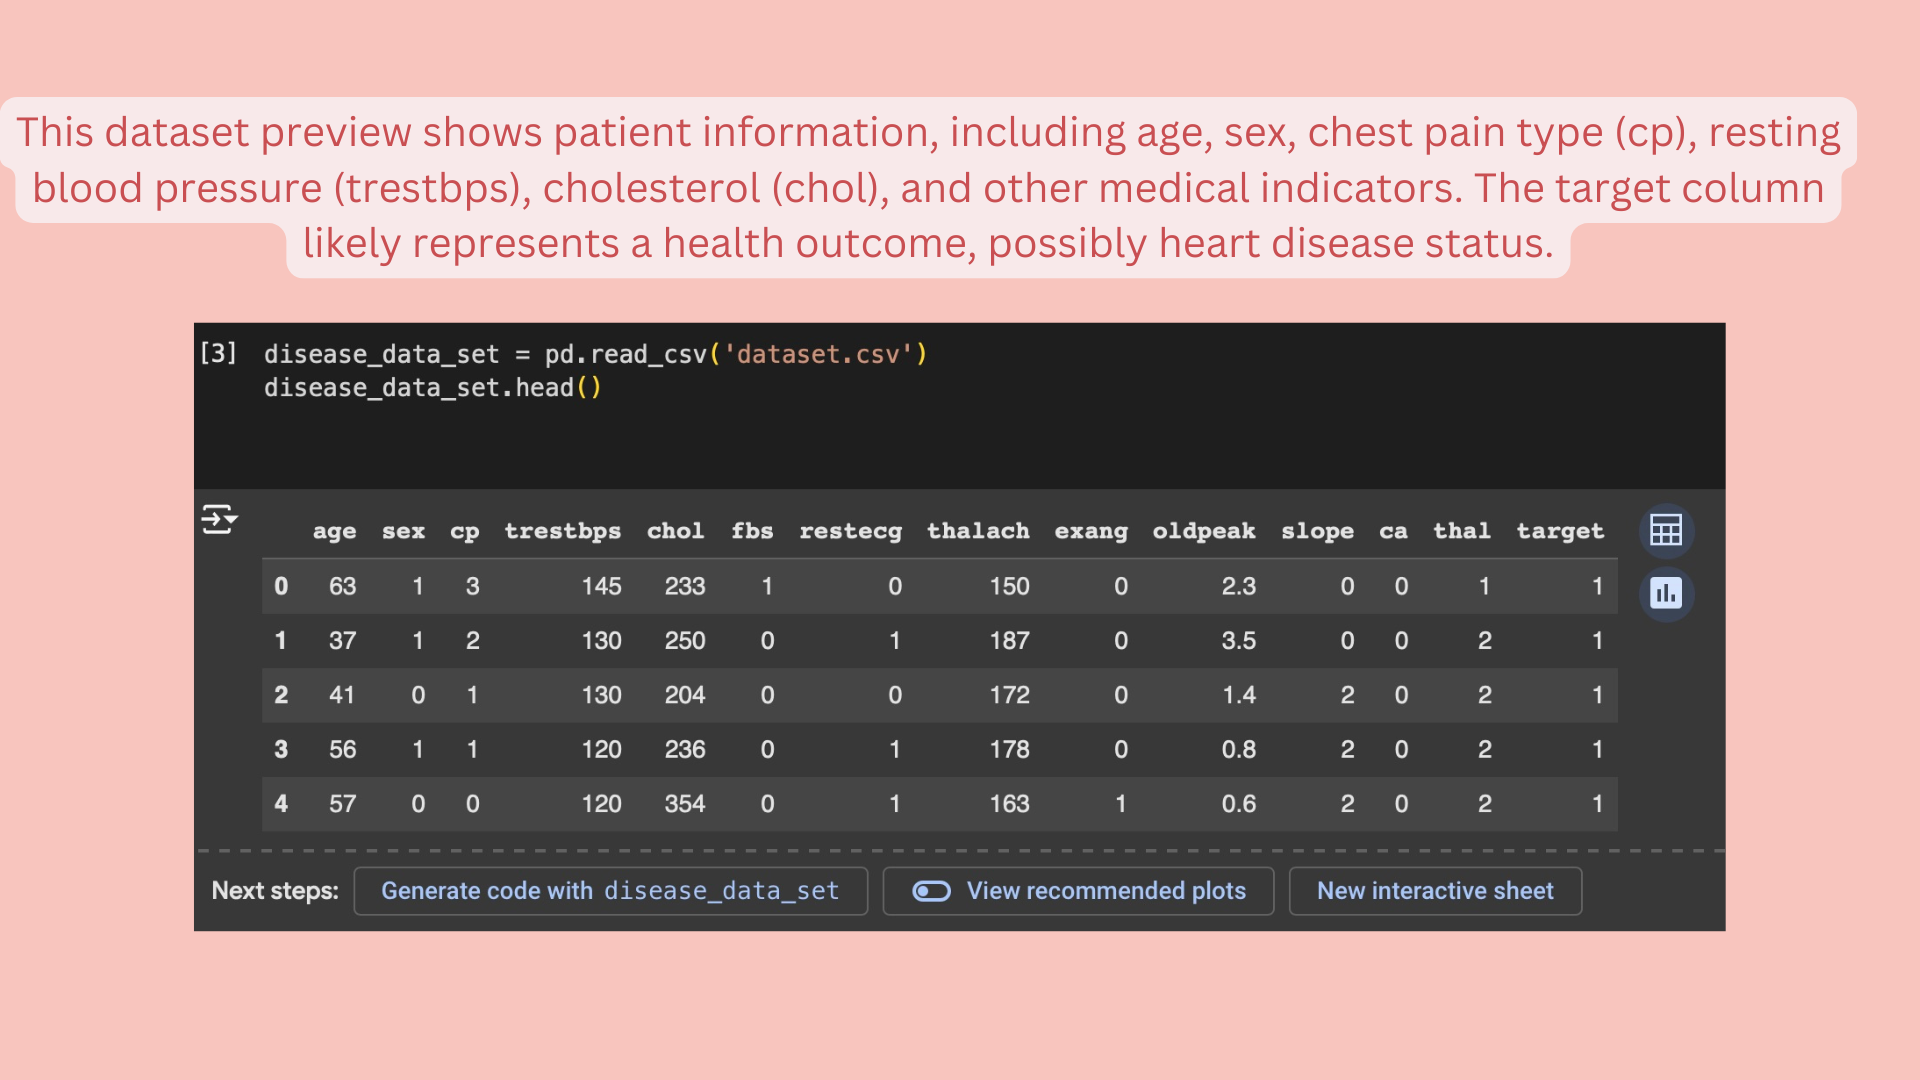Screen dimensions: 1920x1080
Task: Click cholesterol value 354 in the table
Action: [x=685, y=804]
